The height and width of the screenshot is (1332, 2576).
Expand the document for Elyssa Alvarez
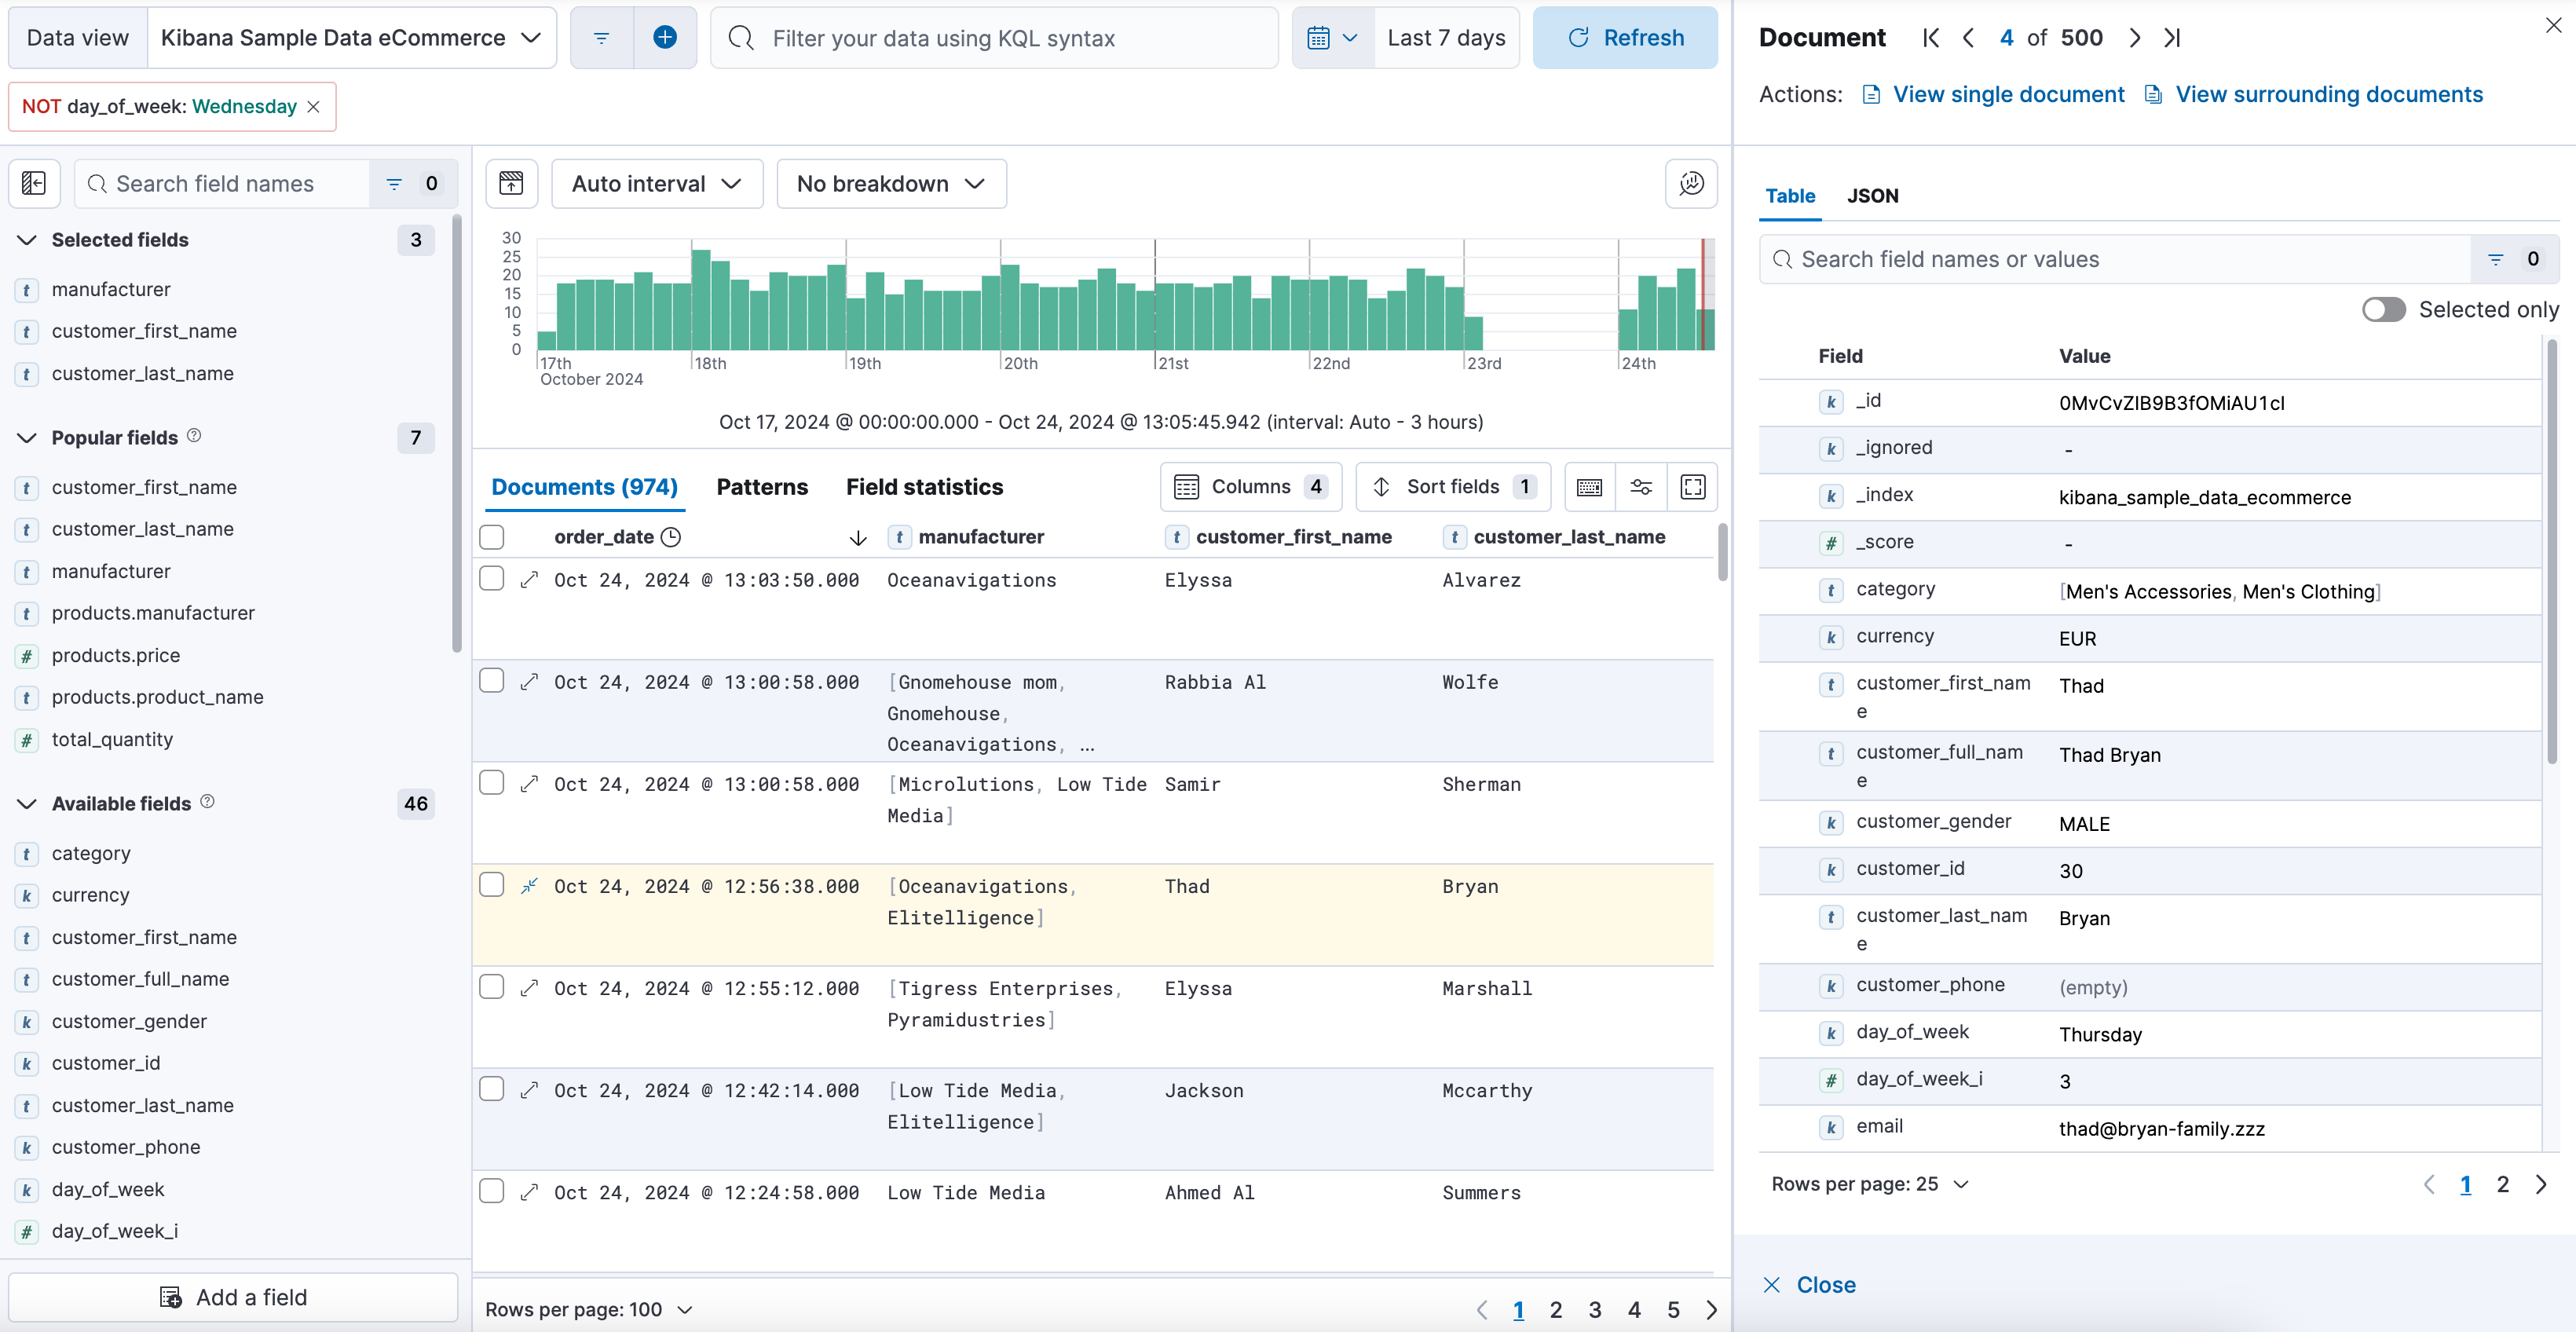[x=529, y=580]
